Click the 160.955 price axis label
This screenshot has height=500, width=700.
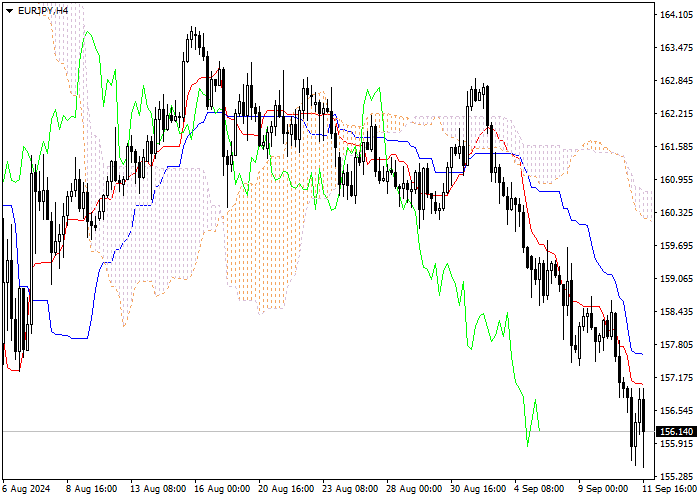[676, 180]
